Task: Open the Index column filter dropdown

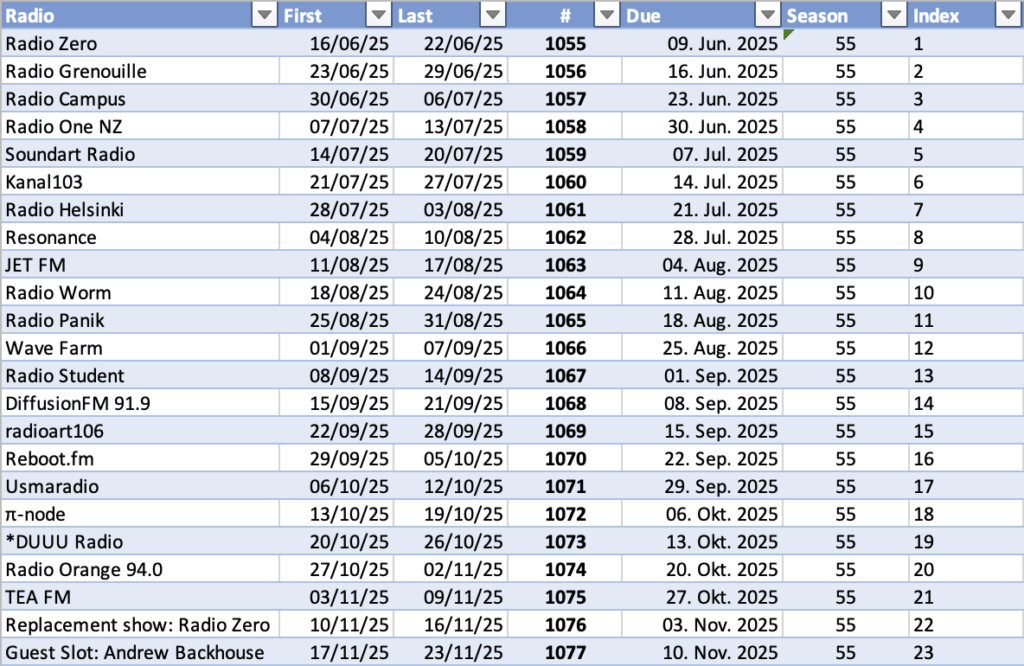Action: [1008, 16]
